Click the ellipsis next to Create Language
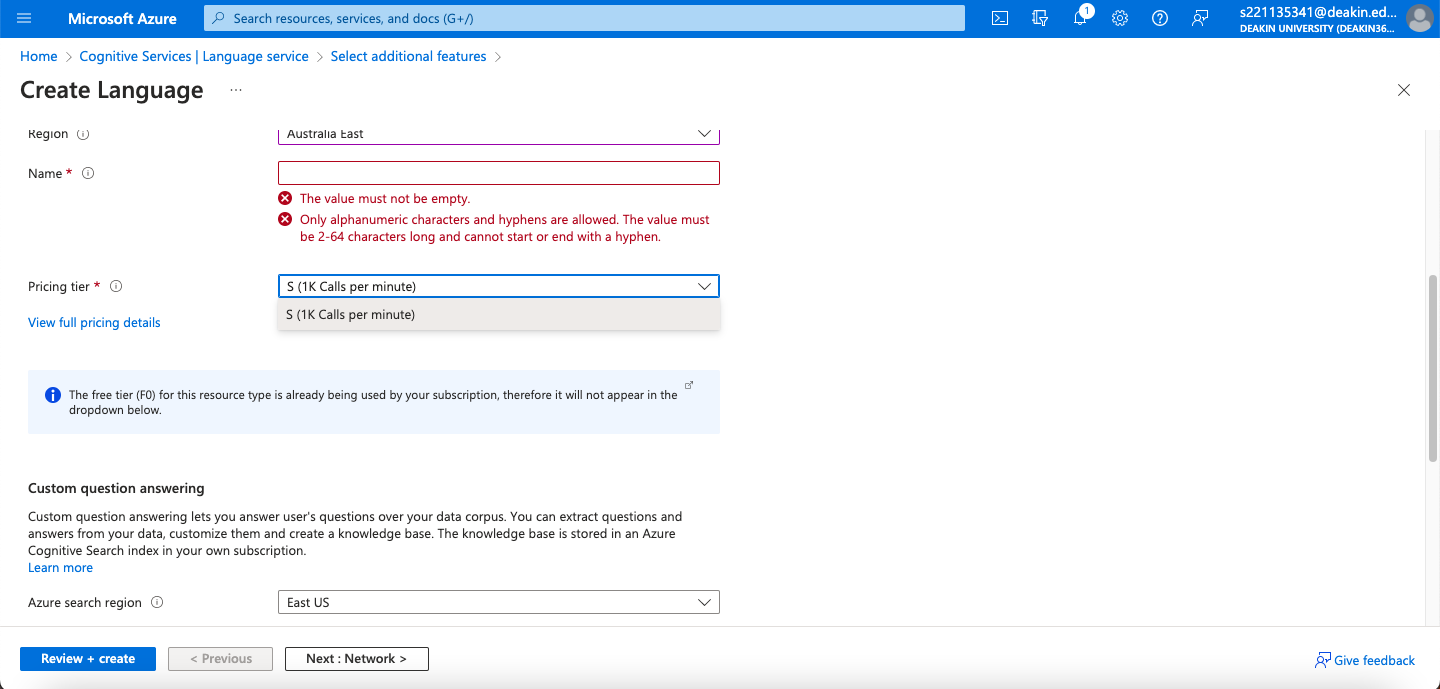 coord(236,90)
